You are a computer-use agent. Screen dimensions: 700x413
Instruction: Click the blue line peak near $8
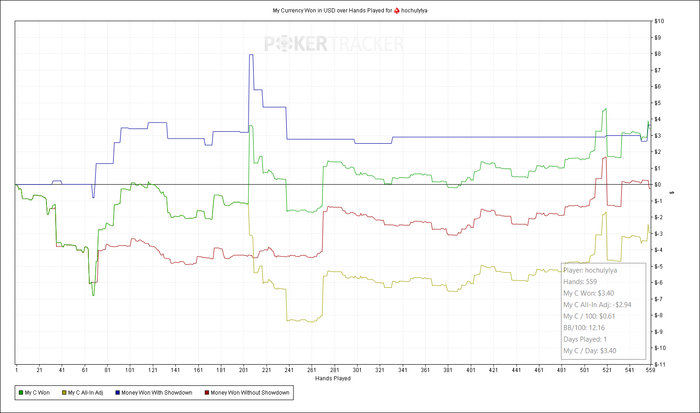pos(251,54)
